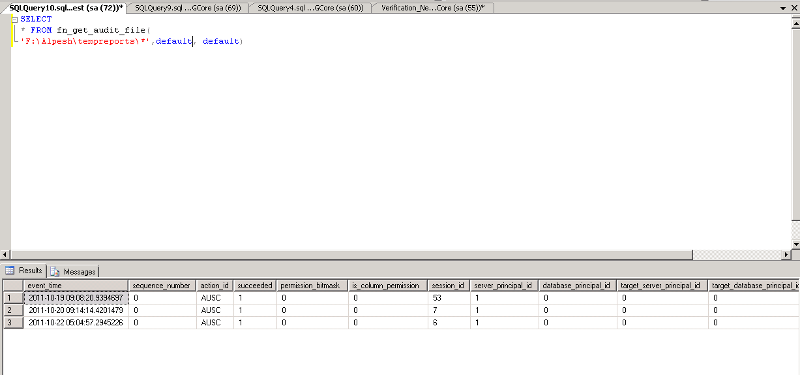Select row header 2 in results grid
The height and width of the screenshot is (375, 800).
(13, 310)
